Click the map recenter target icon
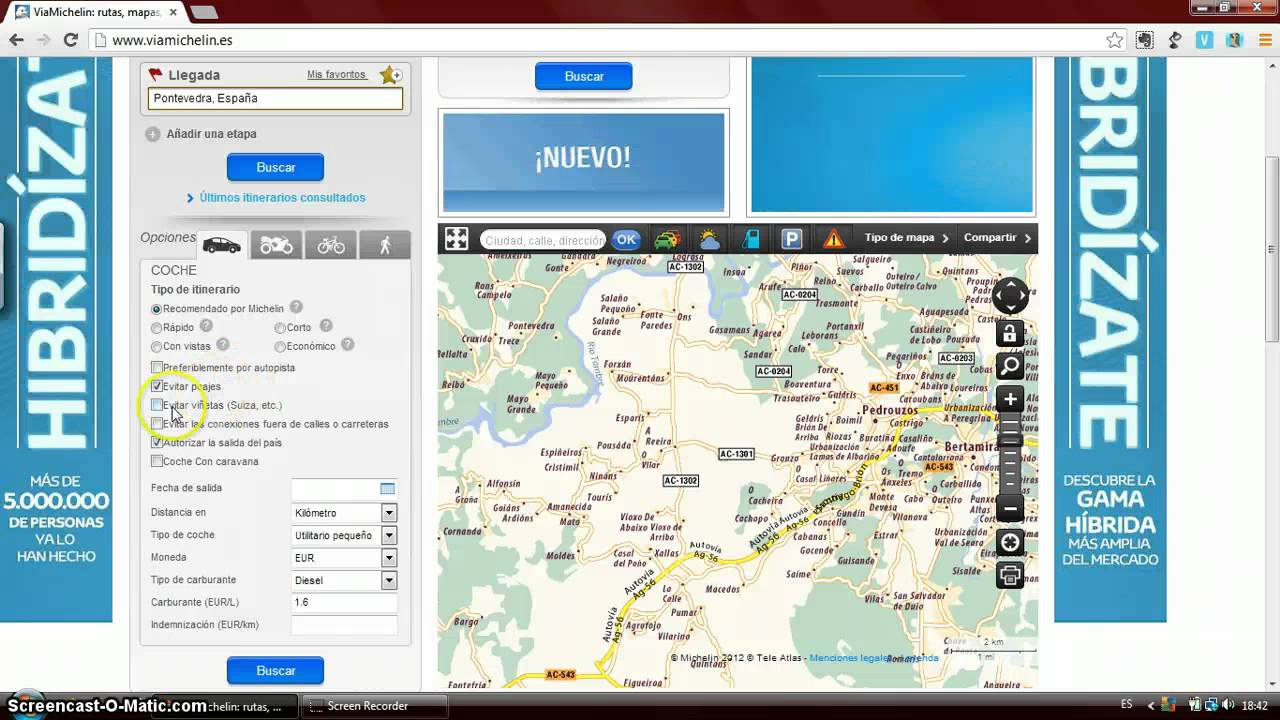The height and width of the screenshot is (720, 1280). [x=1010, y=543]
